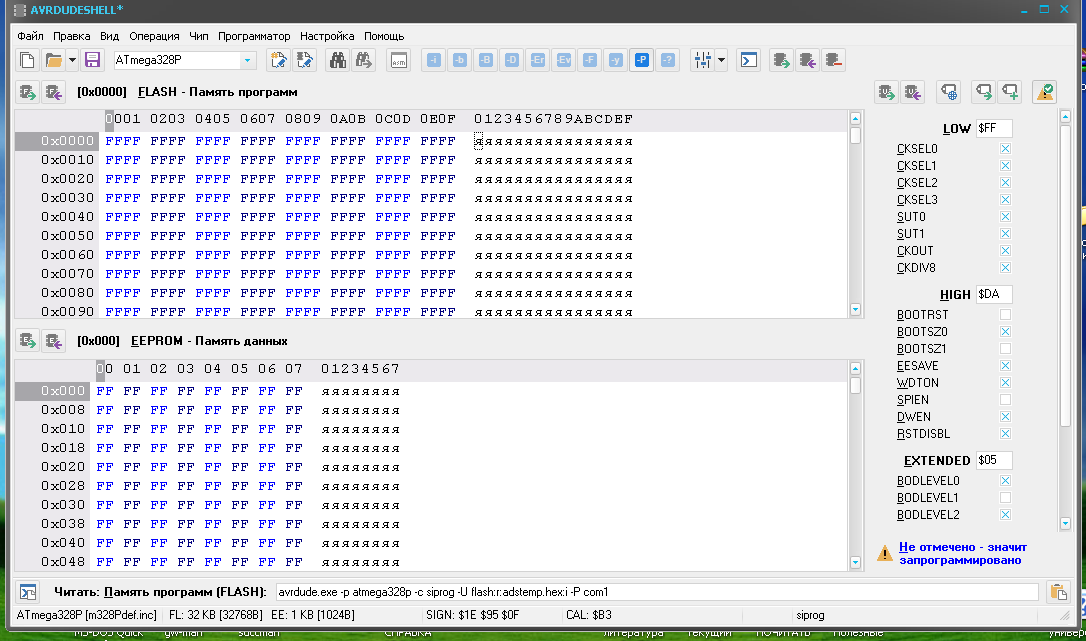Toggle the uppercase -B option button
1086x641 pixels.
click(486, 60)
